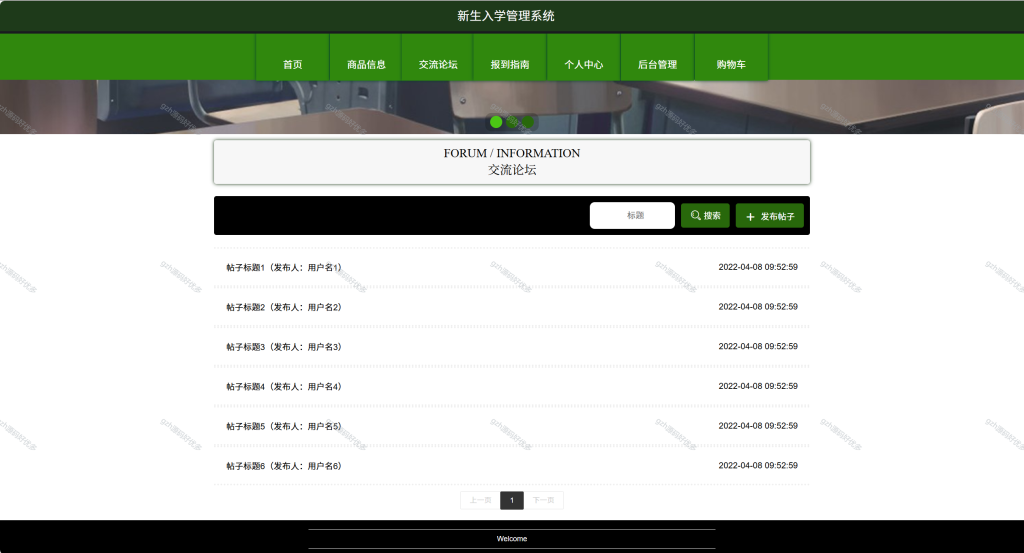The height and width of the screenshot is (553, 1024).
Task: Select the first carousel indicator dot
Action: tap(496, 122)
